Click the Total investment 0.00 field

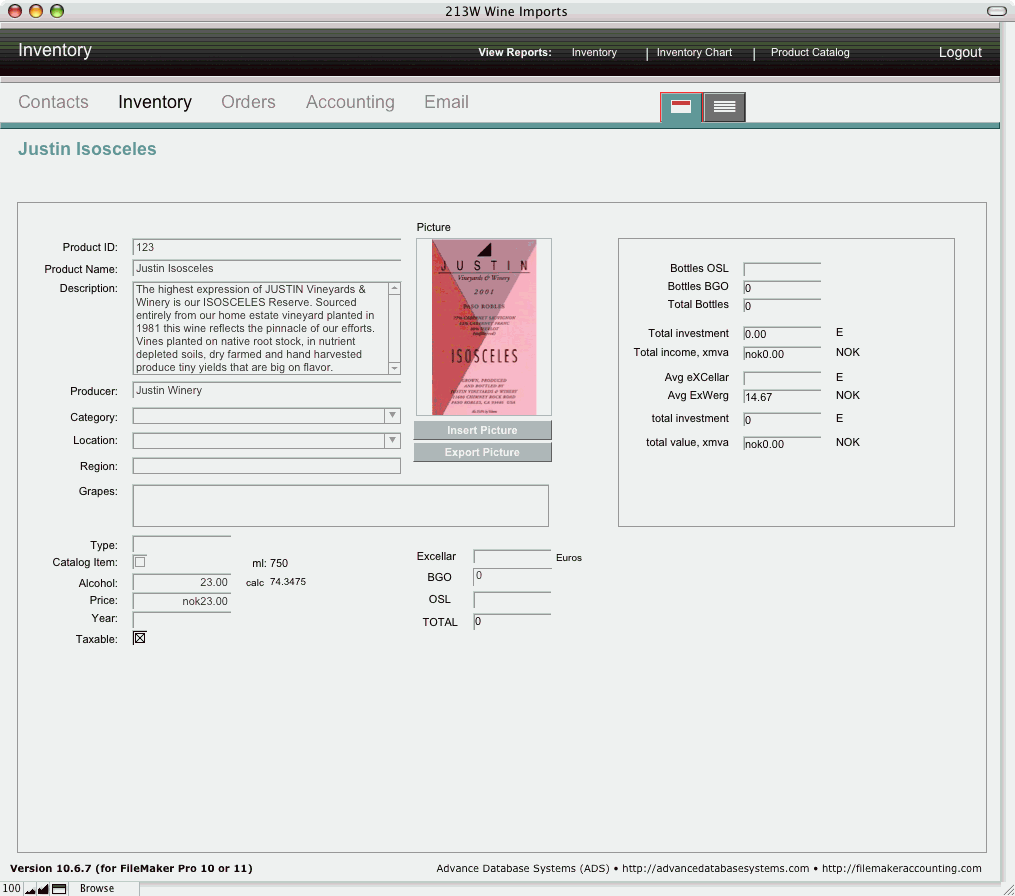coord(782,334)
